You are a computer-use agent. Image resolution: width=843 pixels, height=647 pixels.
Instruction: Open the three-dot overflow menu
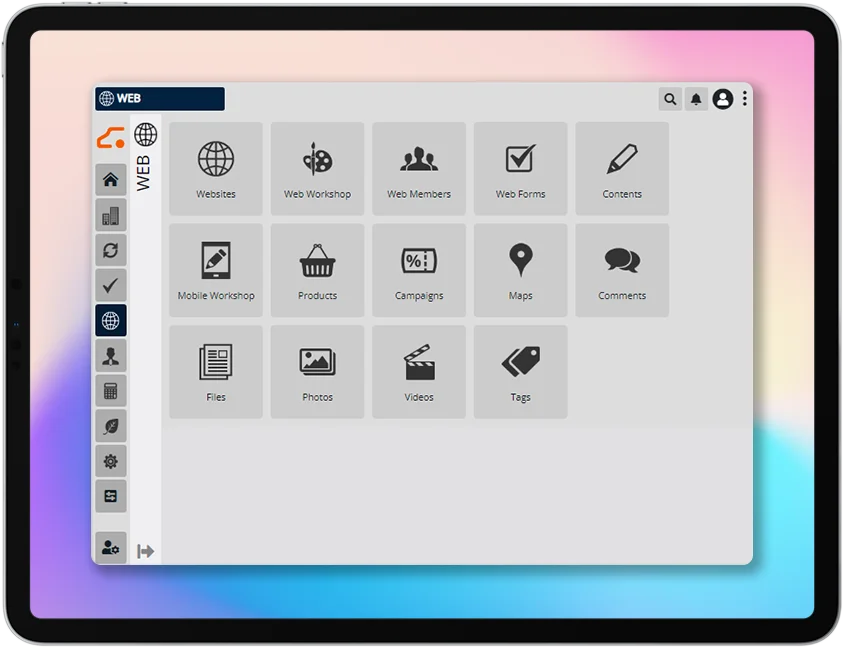point(743,98)
